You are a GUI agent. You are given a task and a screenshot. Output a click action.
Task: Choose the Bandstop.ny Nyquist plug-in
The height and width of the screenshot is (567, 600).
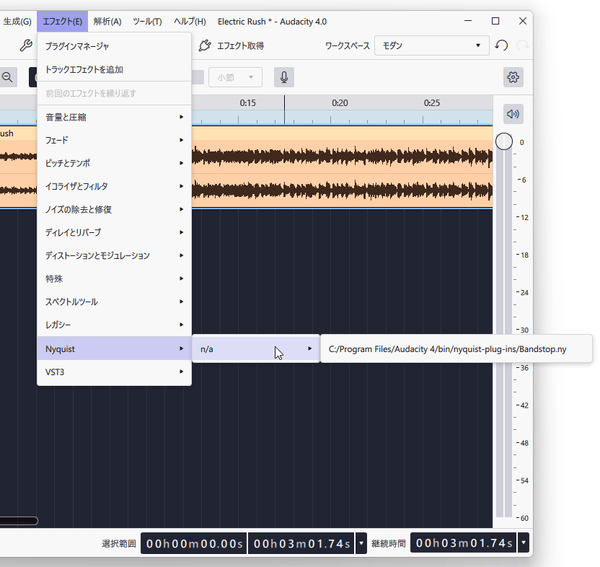point(456,349)
